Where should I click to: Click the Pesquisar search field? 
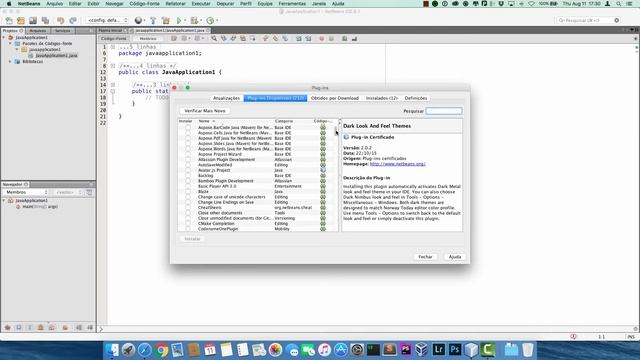click(x=444, y=111)
